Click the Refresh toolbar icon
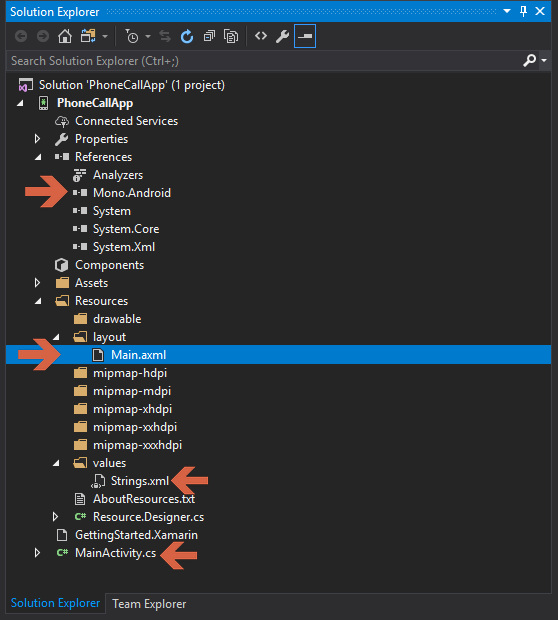 coord(187,36)
